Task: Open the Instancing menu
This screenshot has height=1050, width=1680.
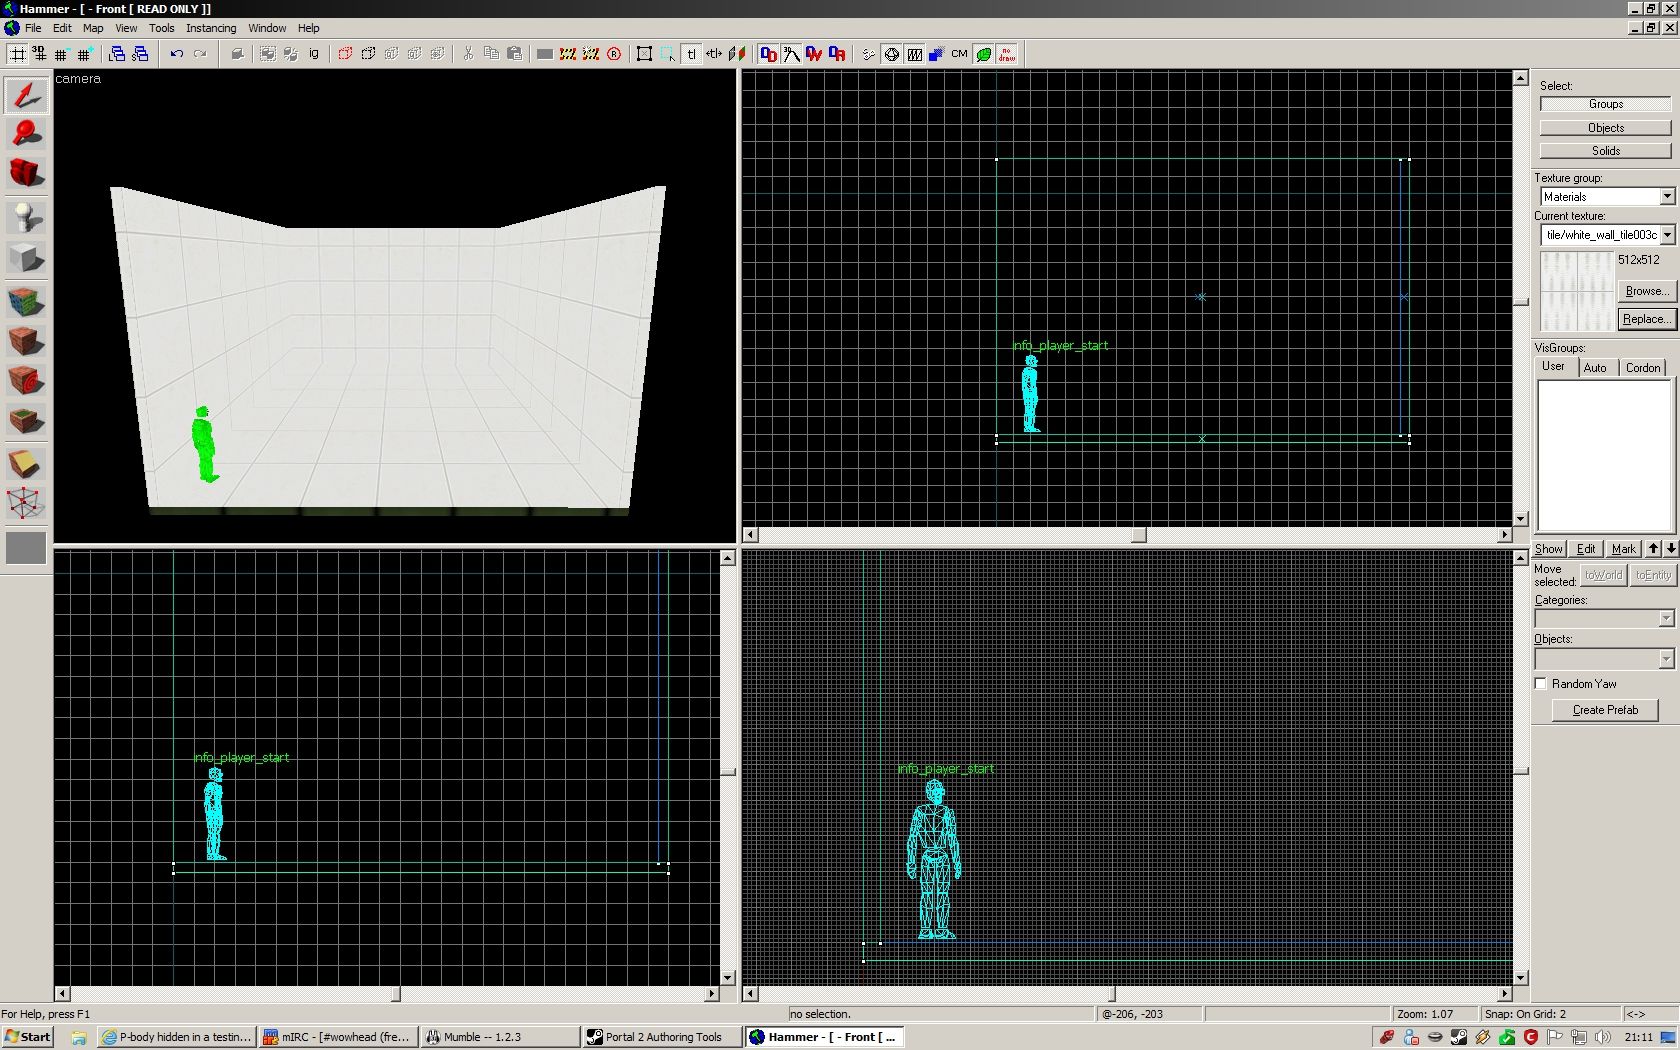Action: (211, 28)
